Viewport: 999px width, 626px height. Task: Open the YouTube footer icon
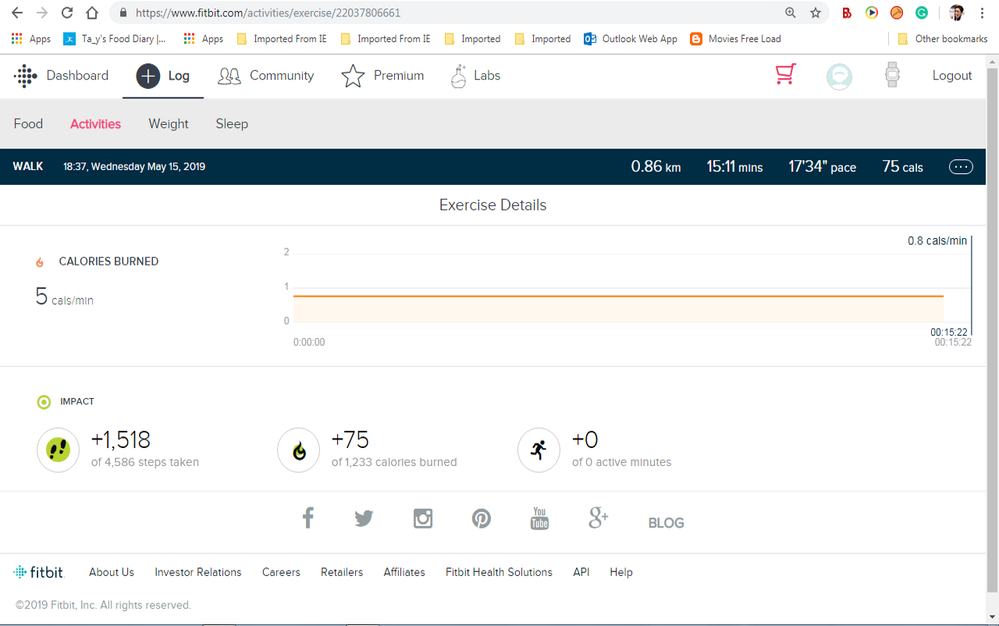point(540,518)
